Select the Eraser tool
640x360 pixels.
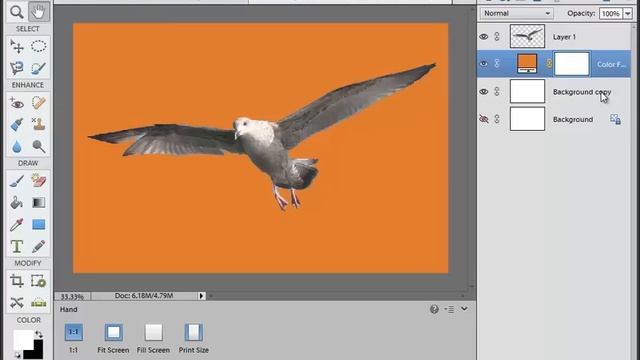(39, 181)
